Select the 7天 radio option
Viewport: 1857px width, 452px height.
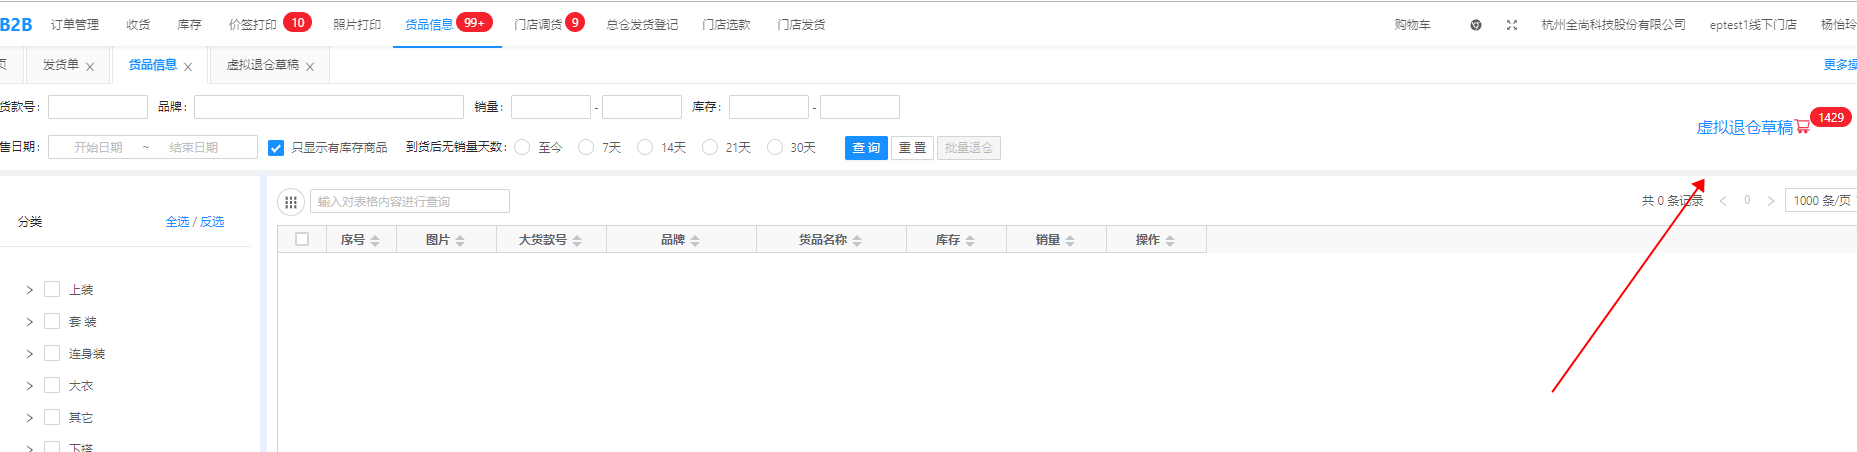tap(586, 148)
